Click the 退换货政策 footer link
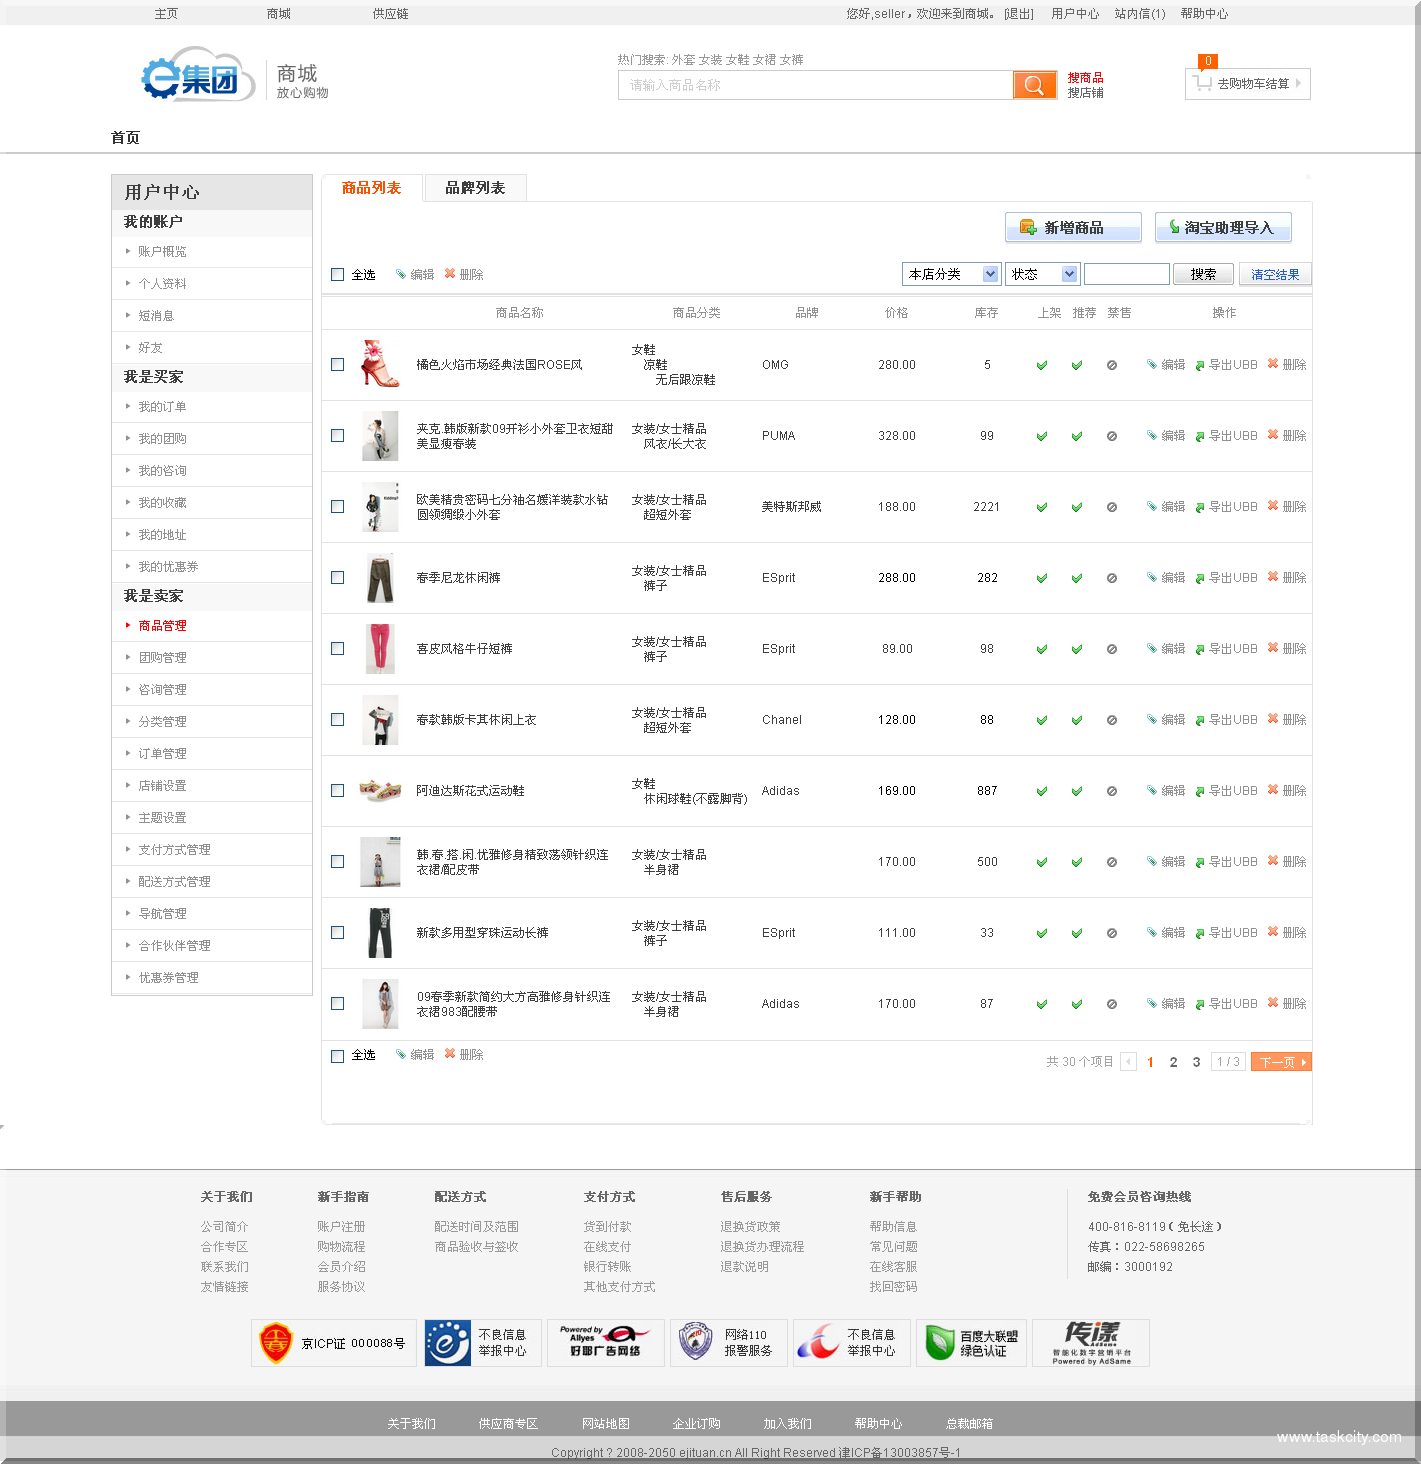The image size is (1421, 1464). (749, 1226)
